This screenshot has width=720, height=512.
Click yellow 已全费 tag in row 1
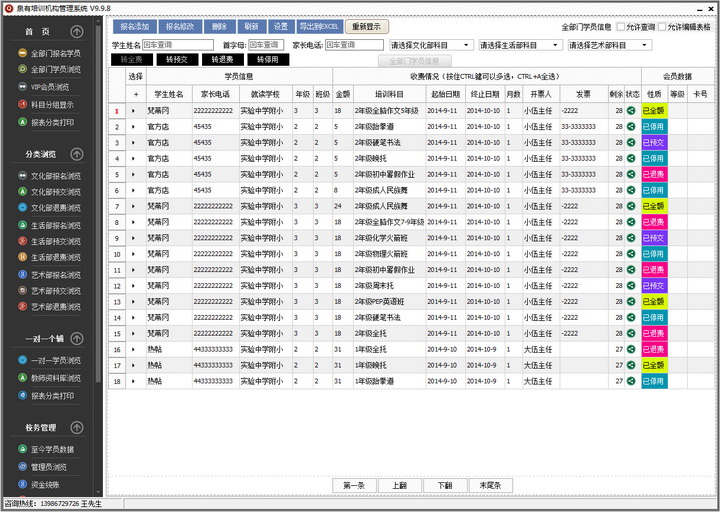click(x=654, y=111)
